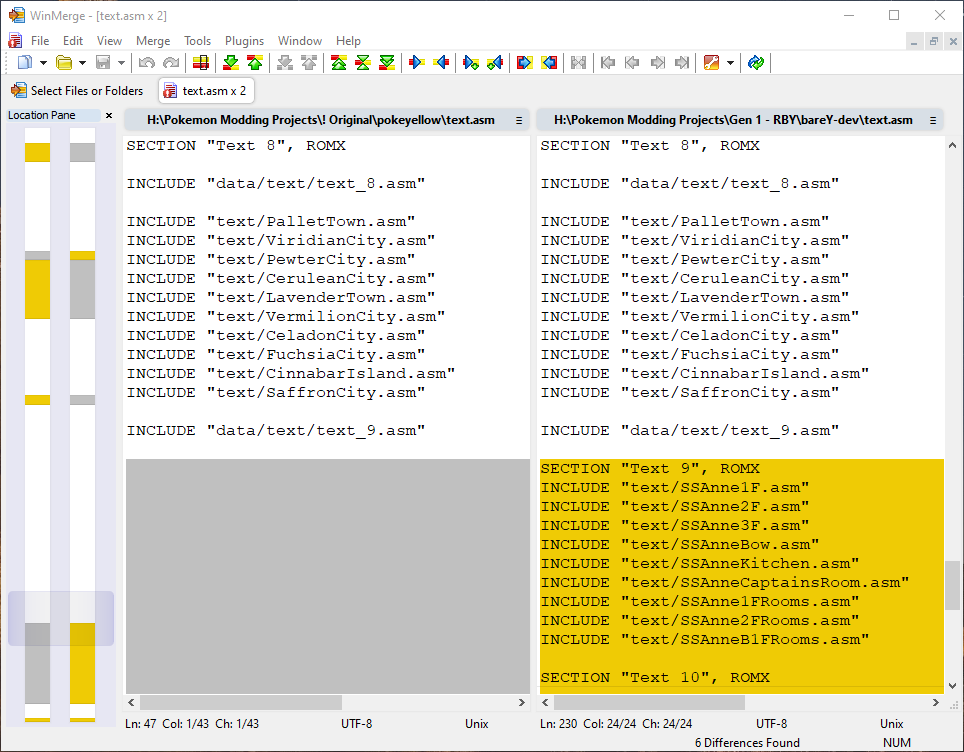Open left pane header menu button
This screenshot has width=964, height=752.
pos(519,121)
